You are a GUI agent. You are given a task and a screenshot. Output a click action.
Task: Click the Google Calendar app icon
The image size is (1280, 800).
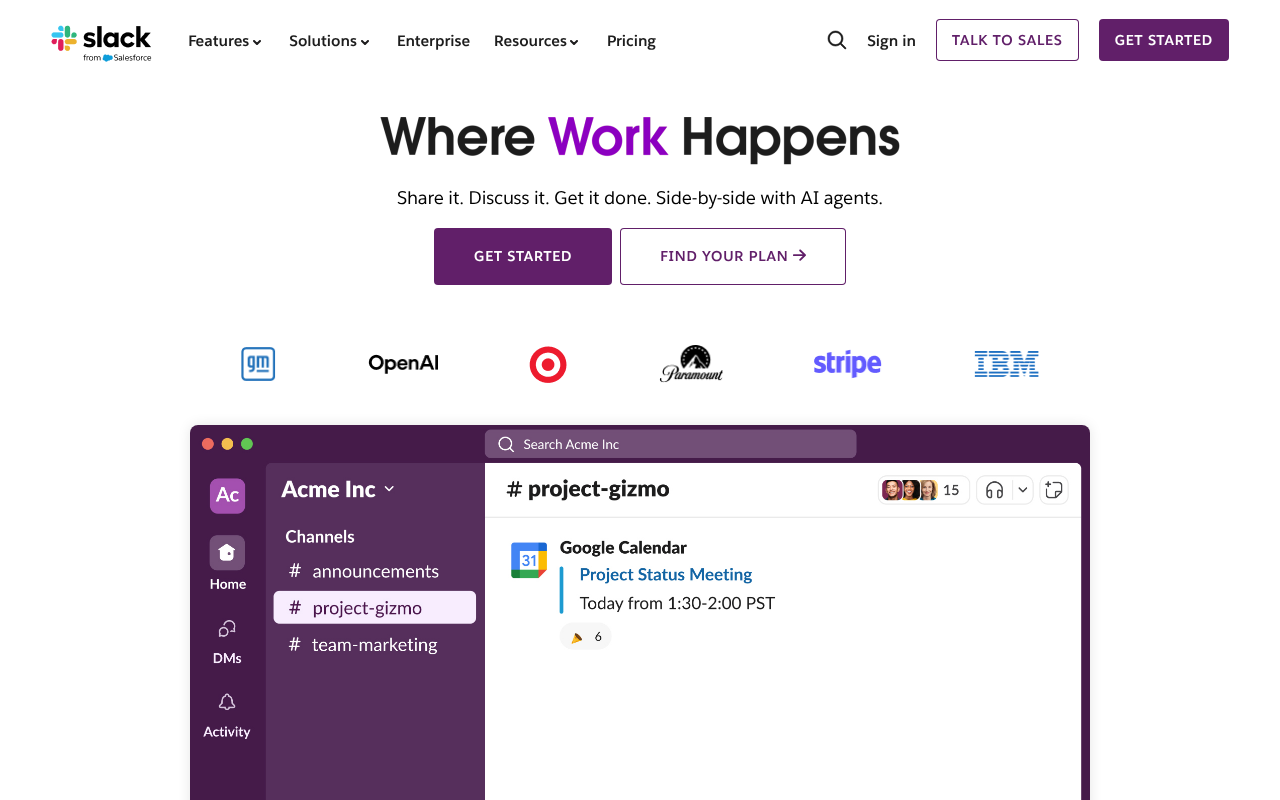point(529,560)
